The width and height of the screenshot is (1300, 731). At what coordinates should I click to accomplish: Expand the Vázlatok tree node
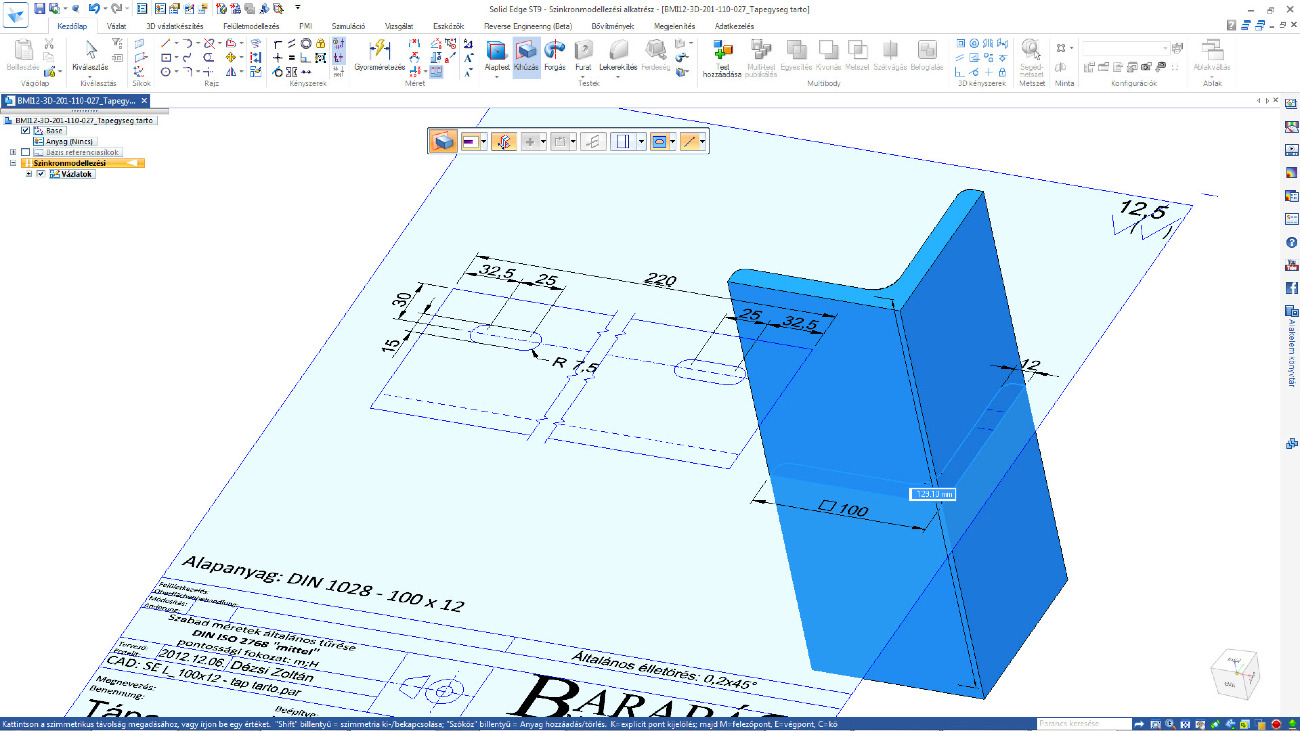28,174
